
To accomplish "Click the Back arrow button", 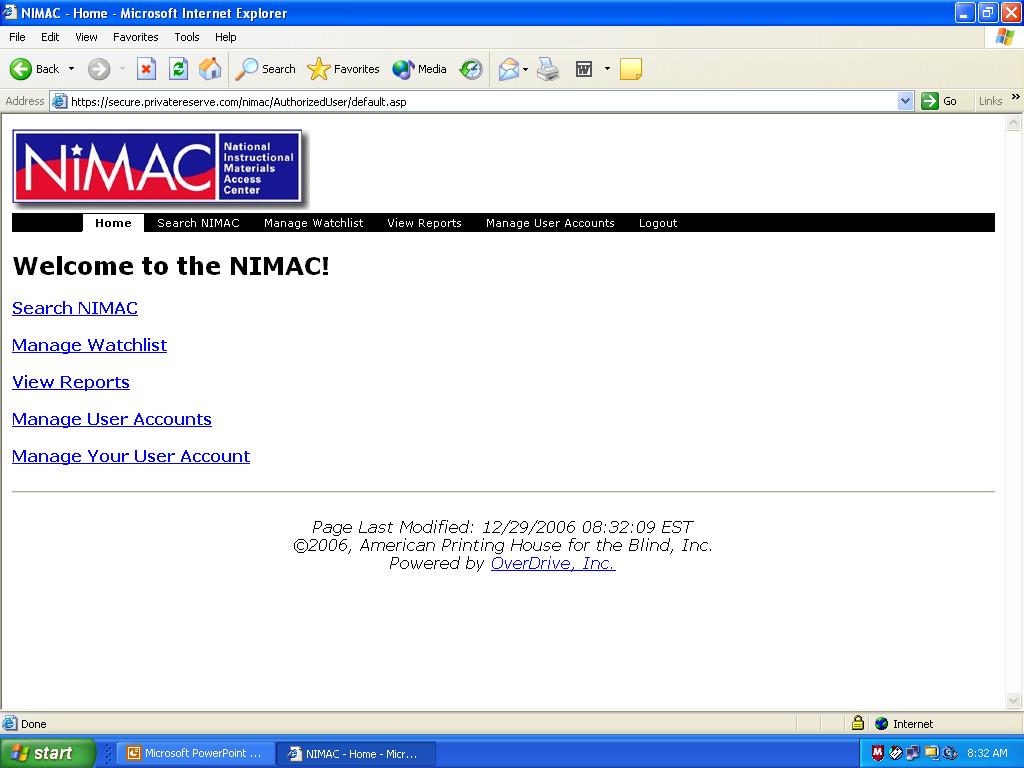I will coord(34,69).
